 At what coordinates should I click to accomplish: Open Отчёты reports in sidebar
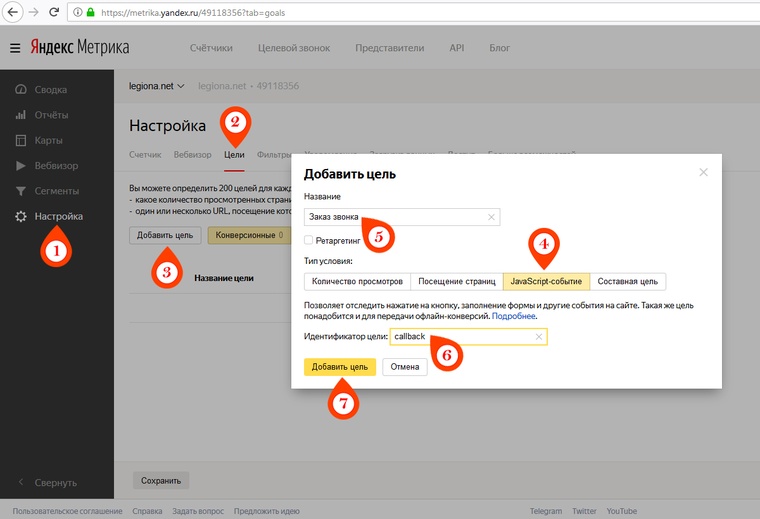coord(51,115)
